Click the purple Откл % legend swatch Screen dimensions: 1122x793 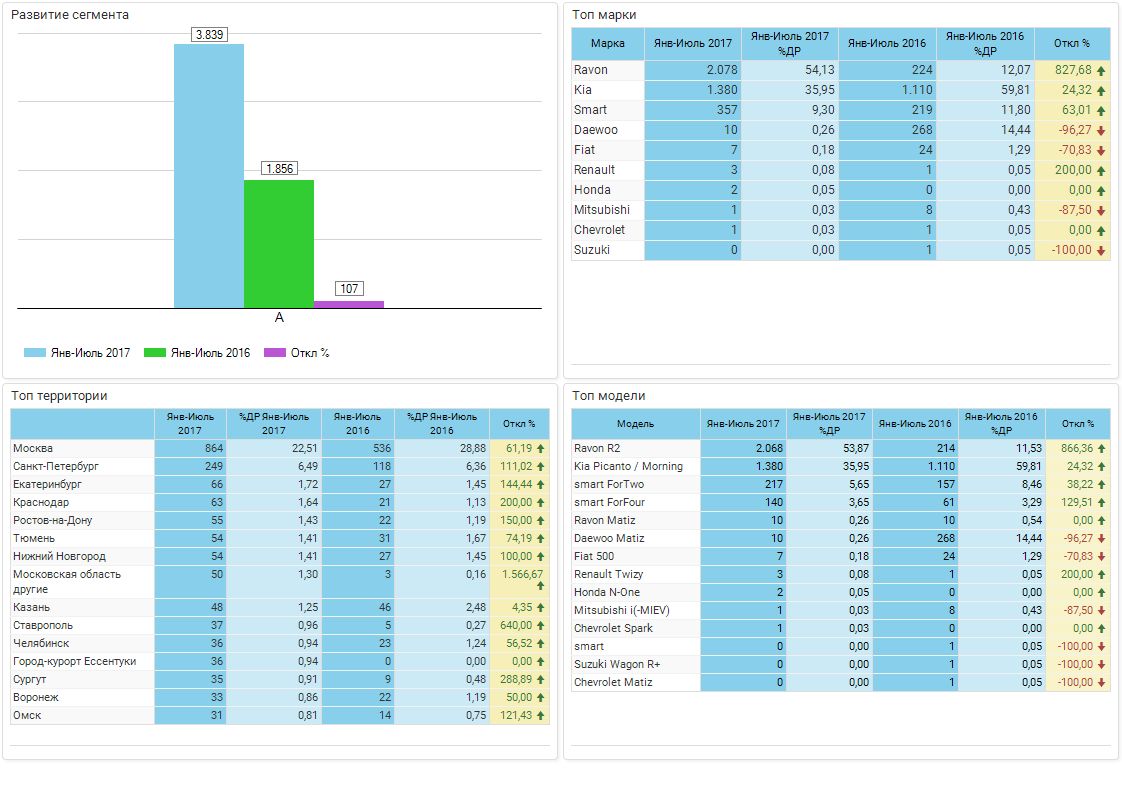275,353
